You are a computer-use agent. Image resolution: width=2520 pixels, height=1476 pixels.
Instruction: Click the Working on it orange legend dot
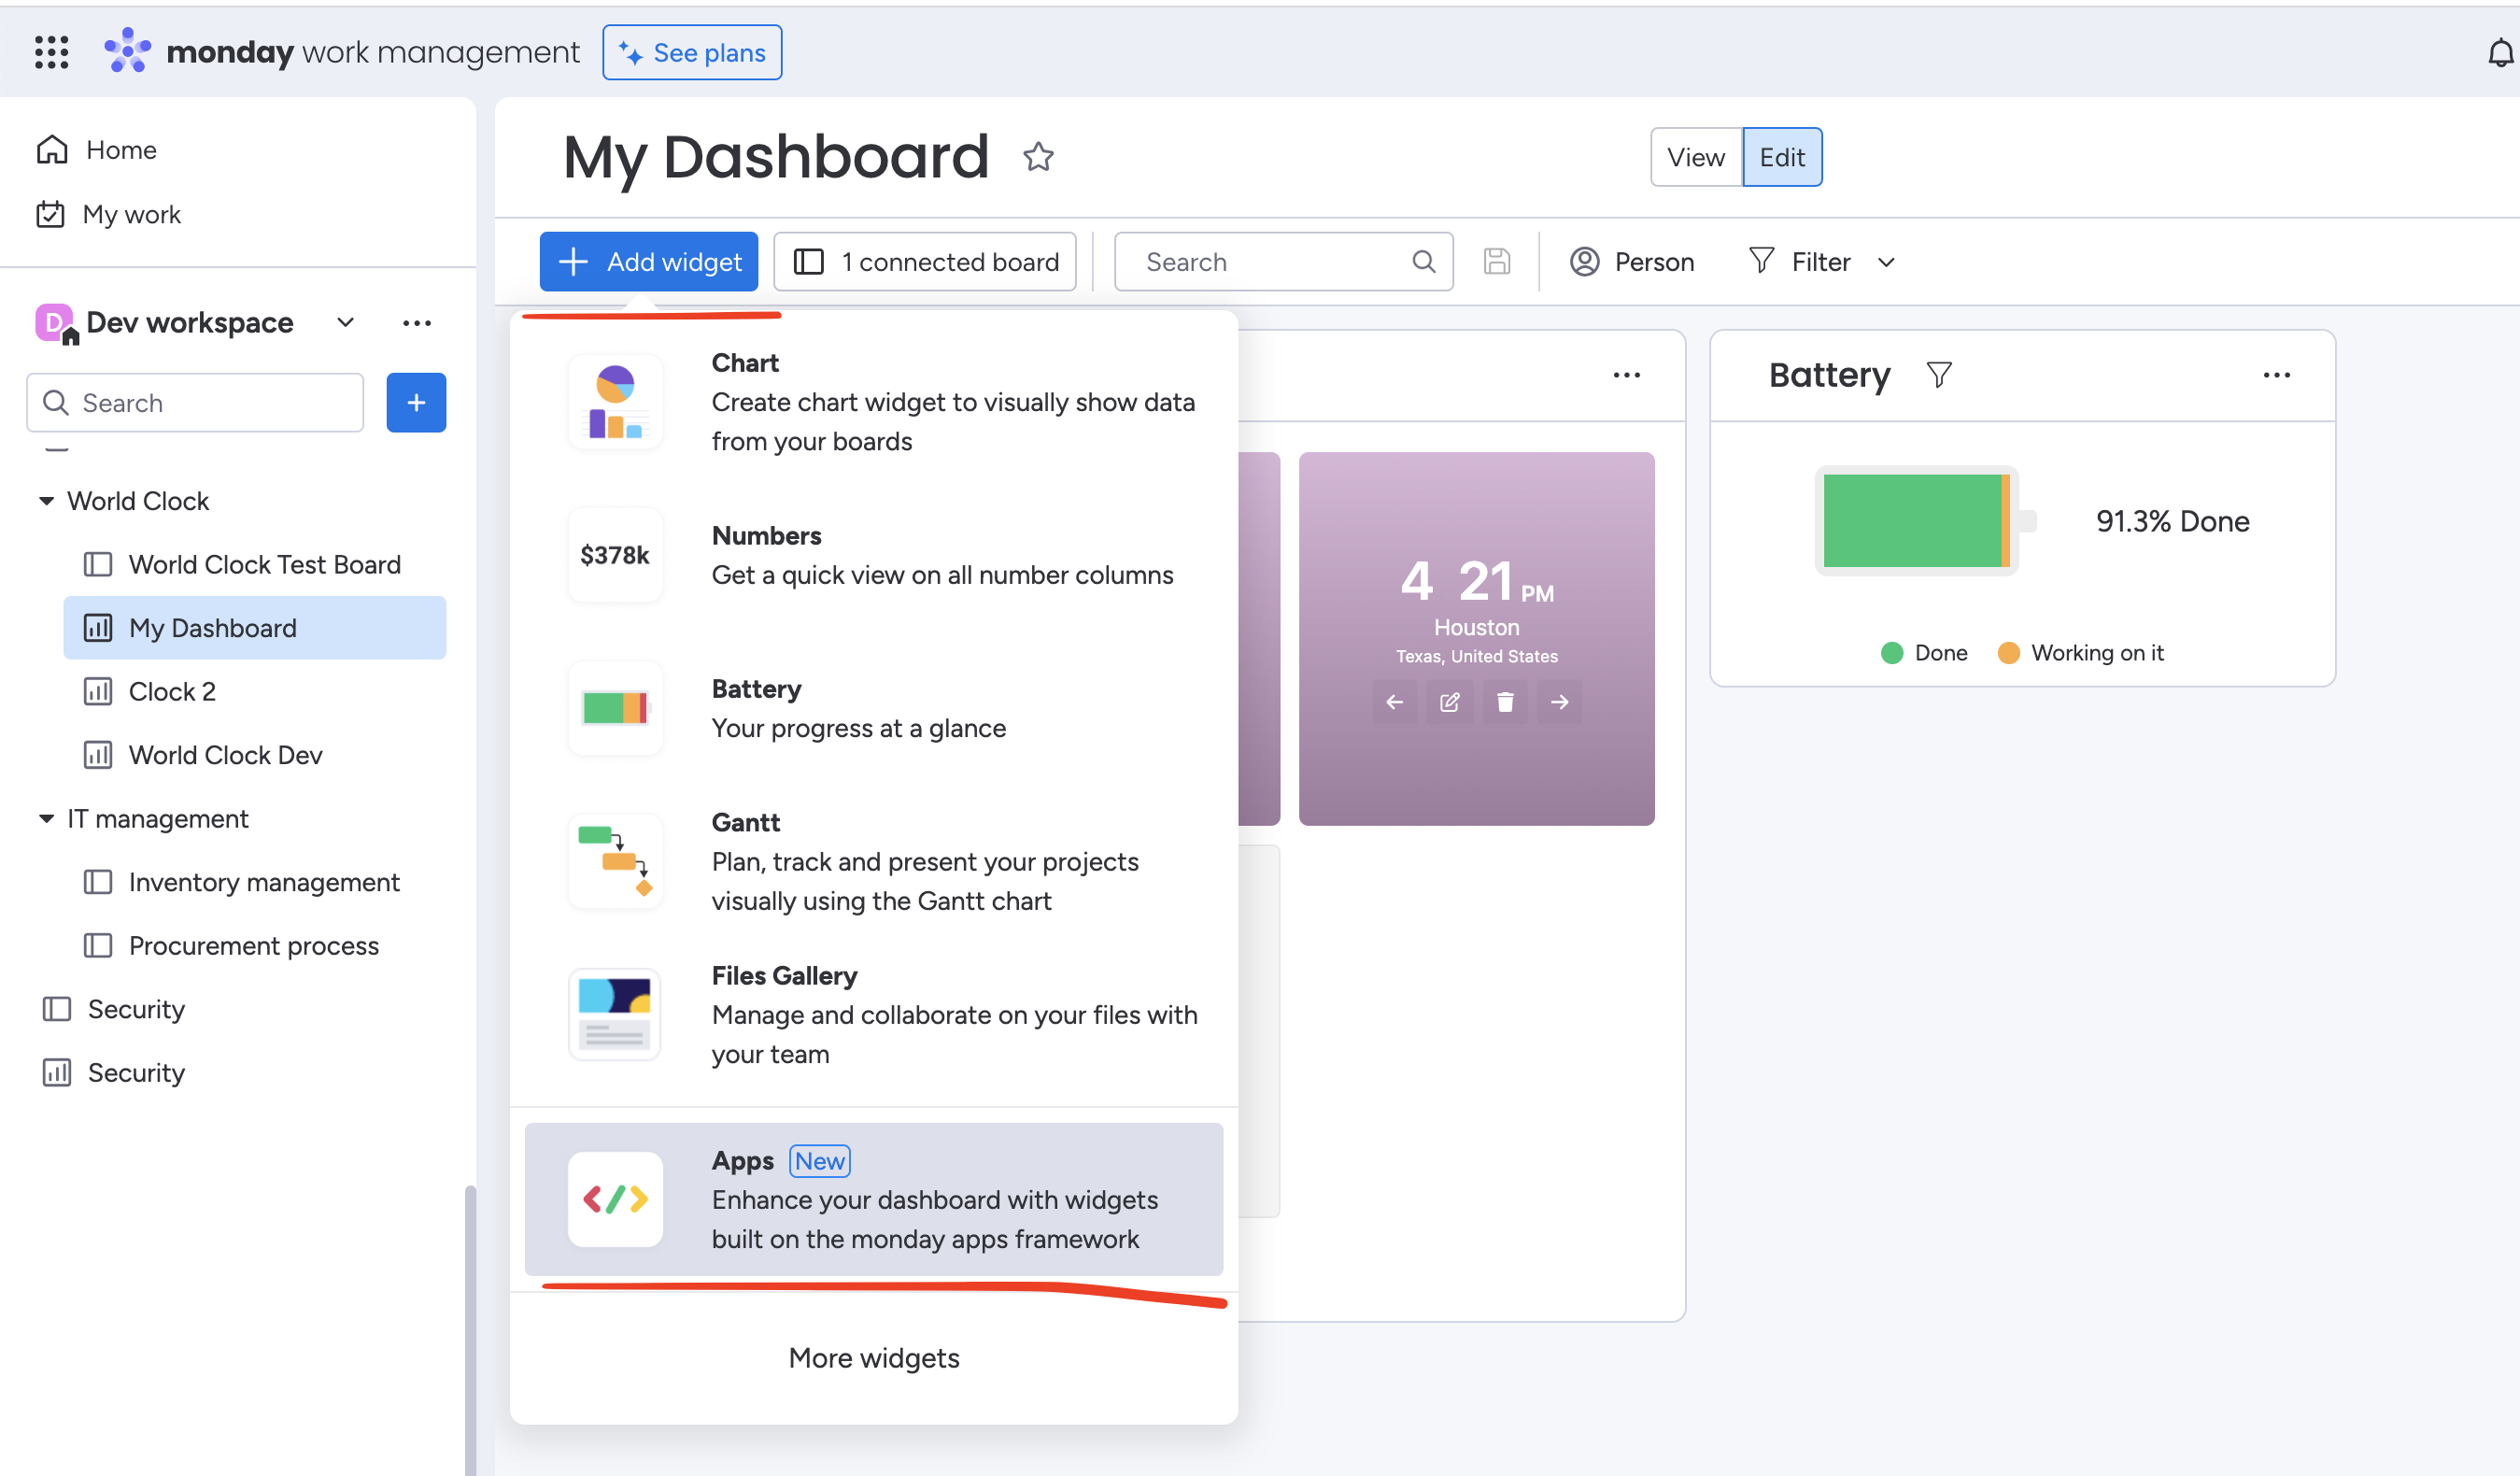click(2008, 653)
